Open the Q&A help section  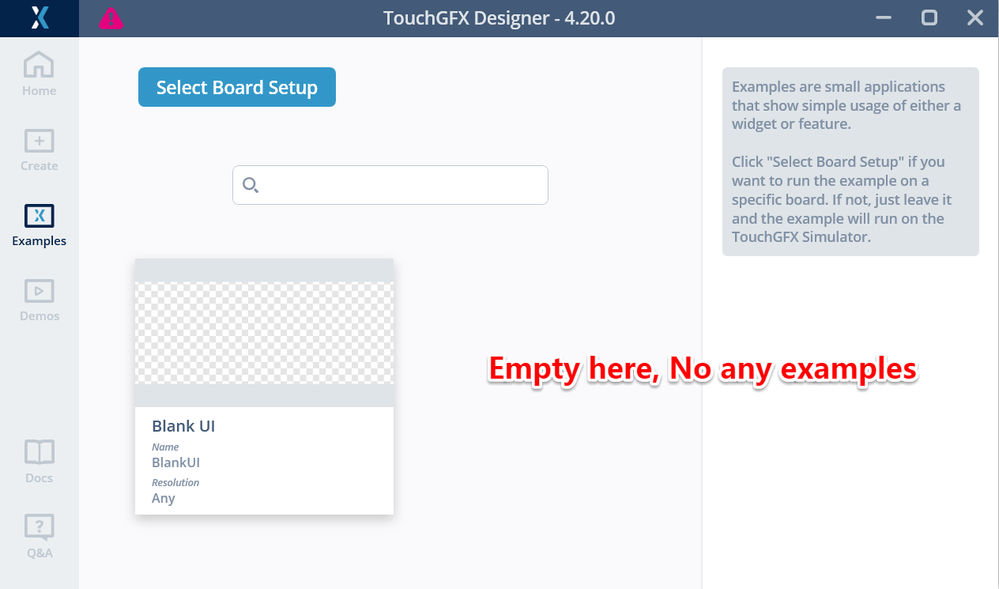[39, 537]
